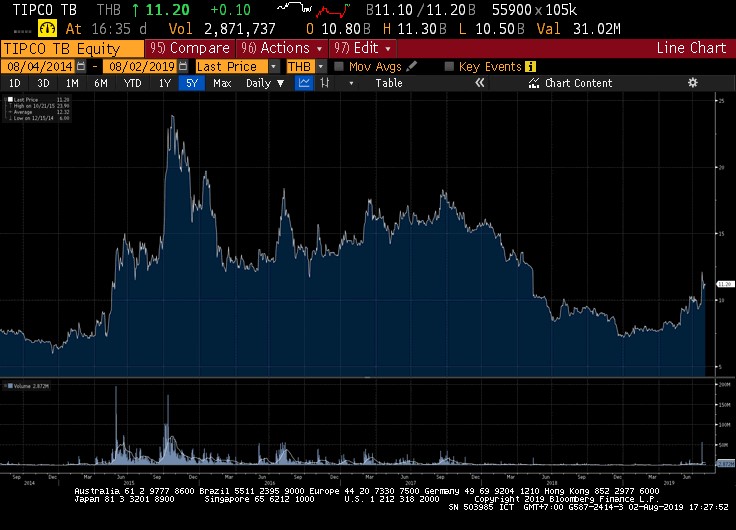Click the High on 10/21/15 legend row
Viewport: 736px width, 530px height.
click(x=39, y=106)
